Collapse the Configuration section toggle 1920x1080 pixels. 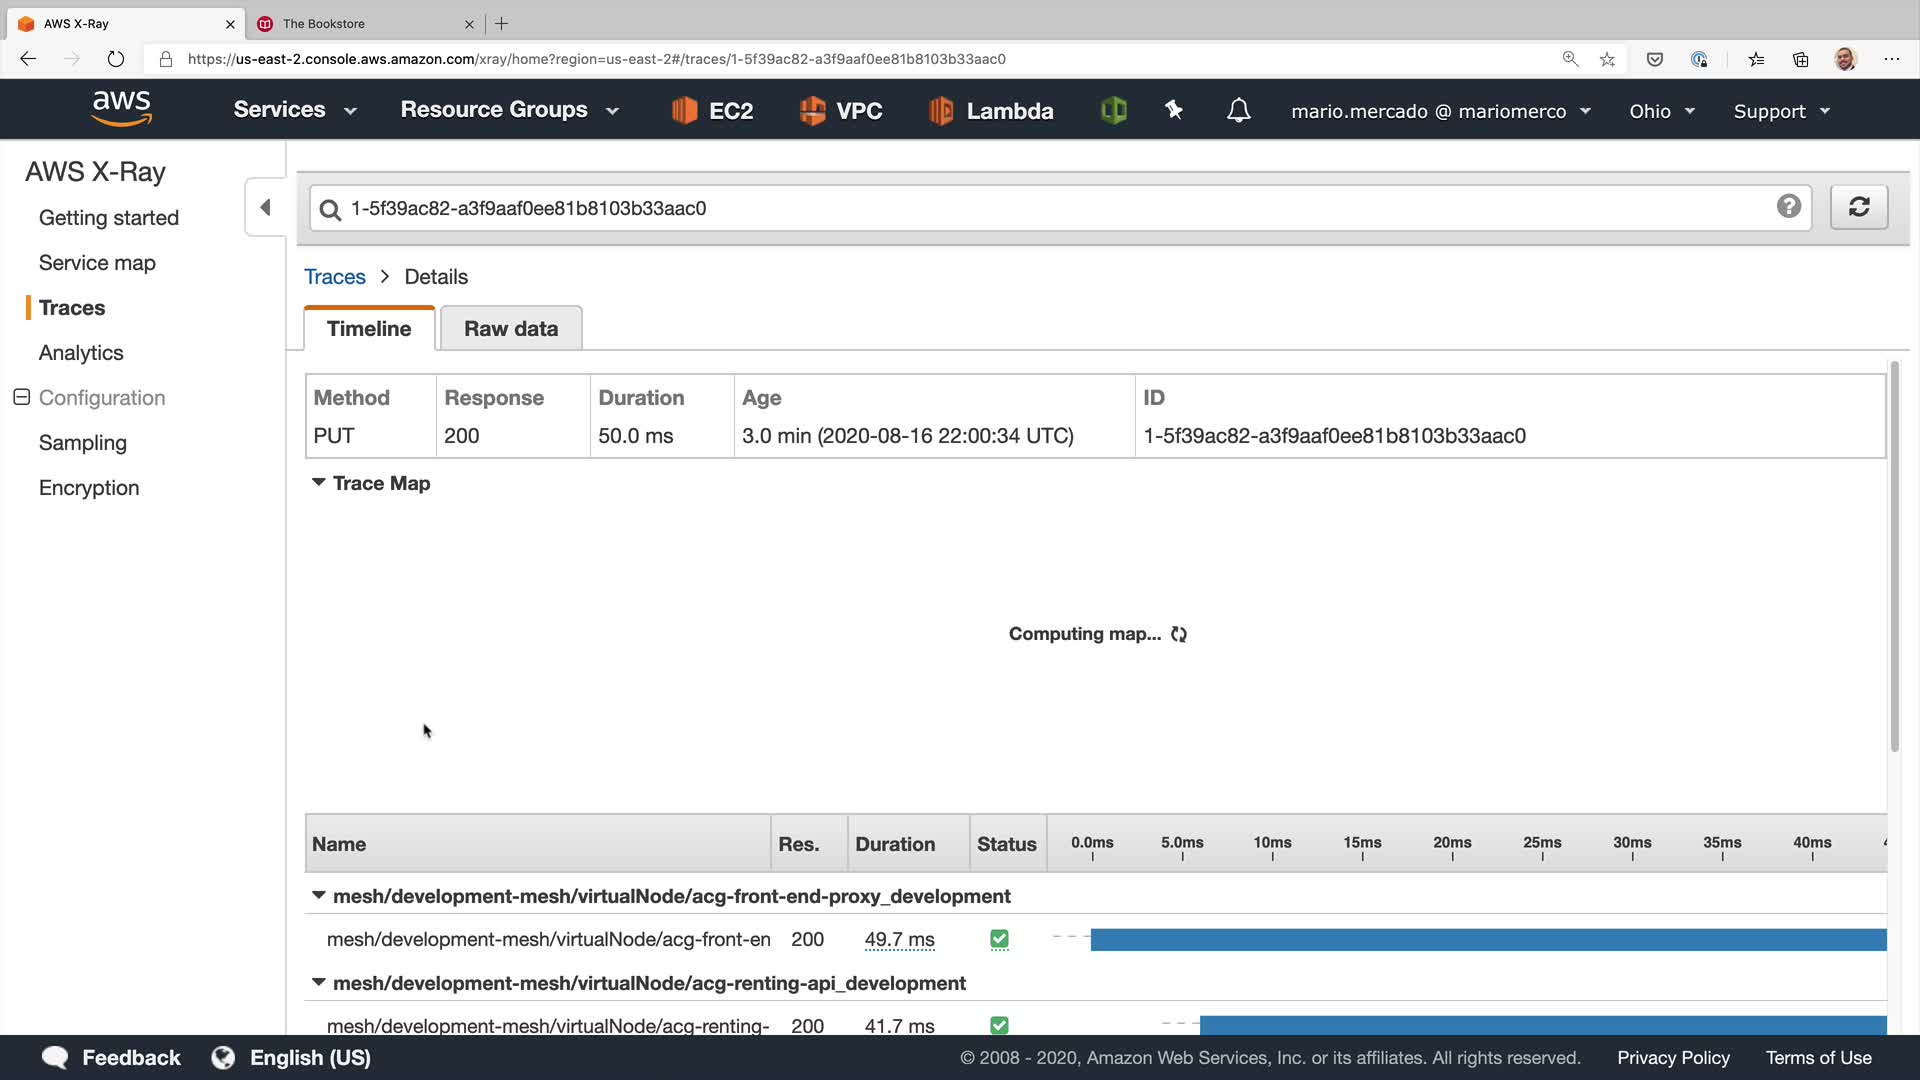(x=21, y=397)
